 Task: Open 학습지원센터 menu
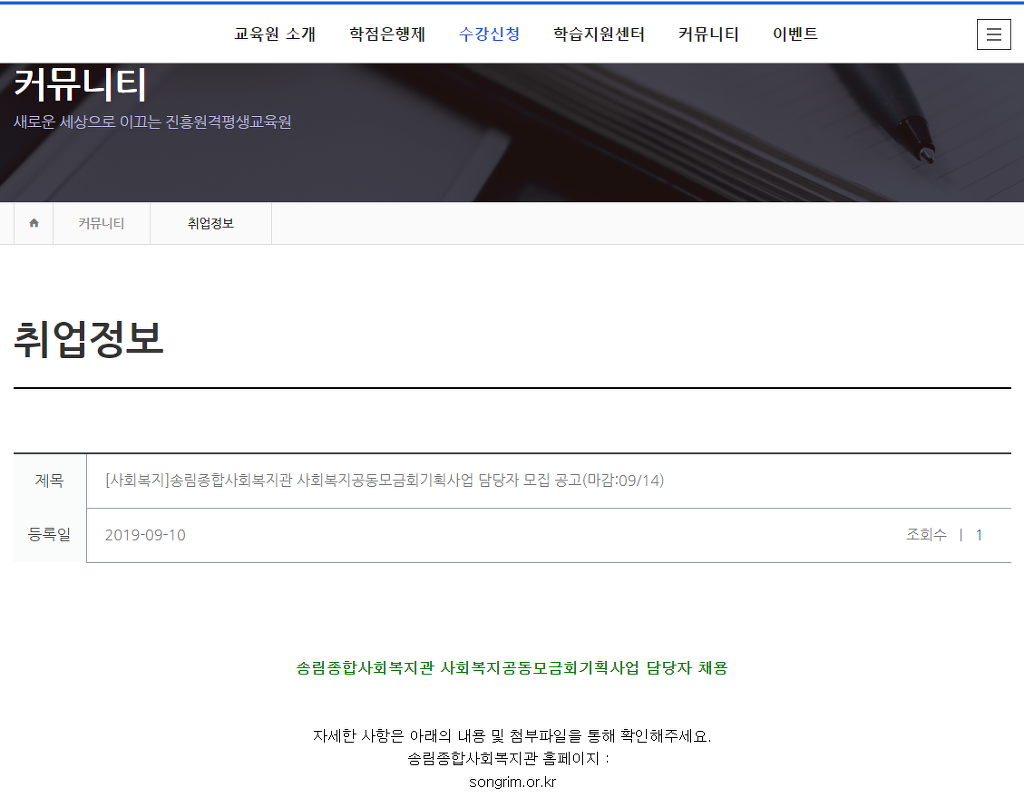pyautogui.click(x=599, y=34)
